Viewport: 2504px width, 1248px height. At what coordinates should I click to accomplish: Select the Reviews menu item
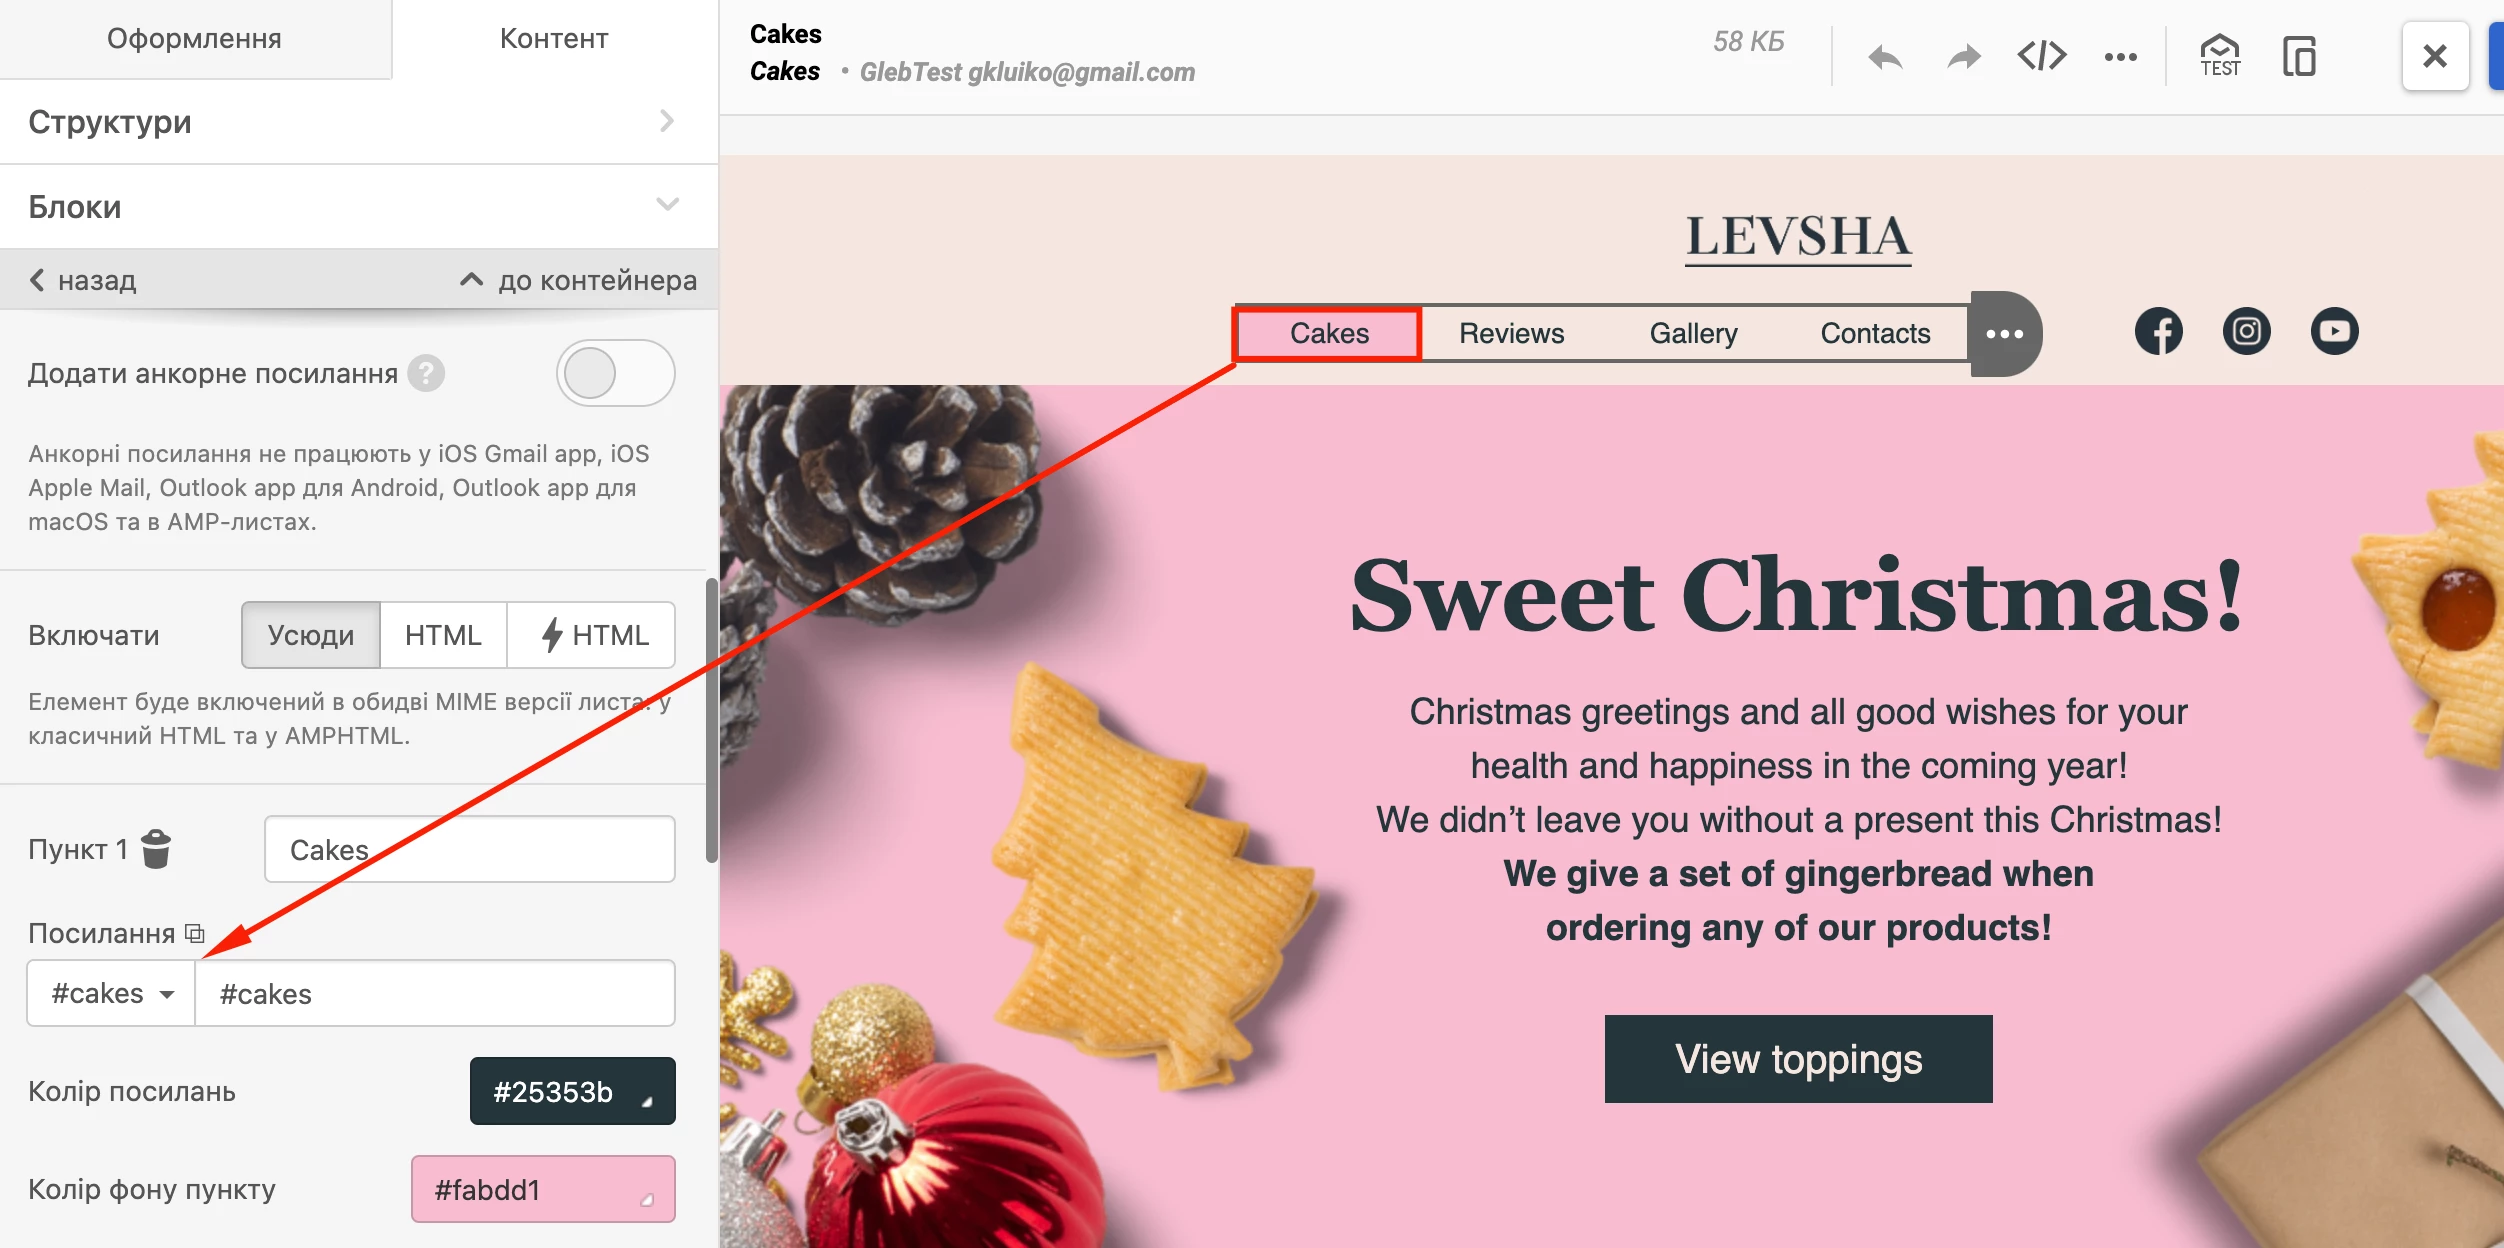click(1511, 334)
